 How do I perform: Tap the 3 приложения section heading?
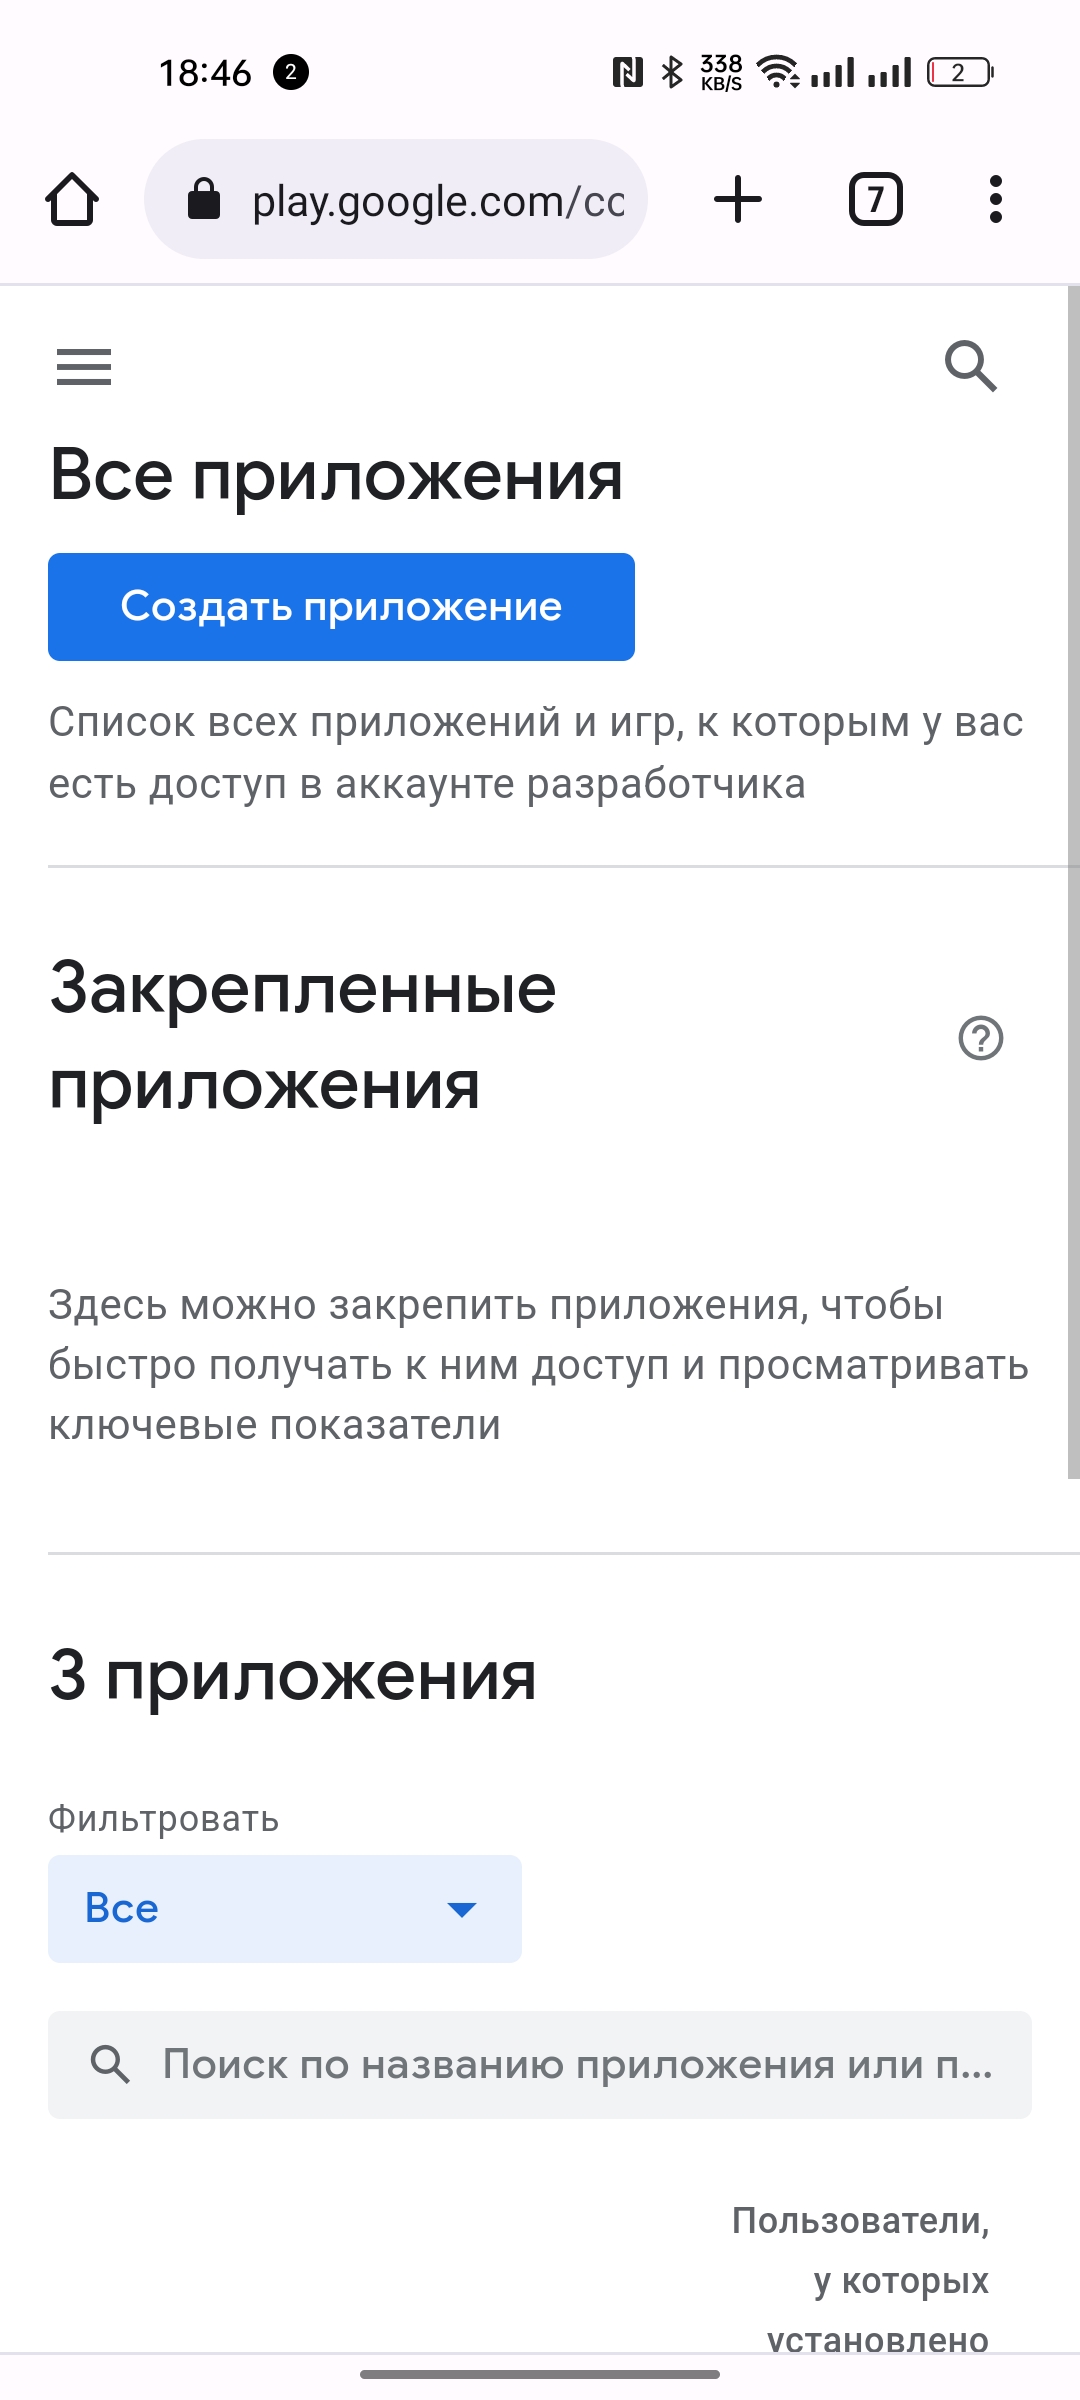293,1675
